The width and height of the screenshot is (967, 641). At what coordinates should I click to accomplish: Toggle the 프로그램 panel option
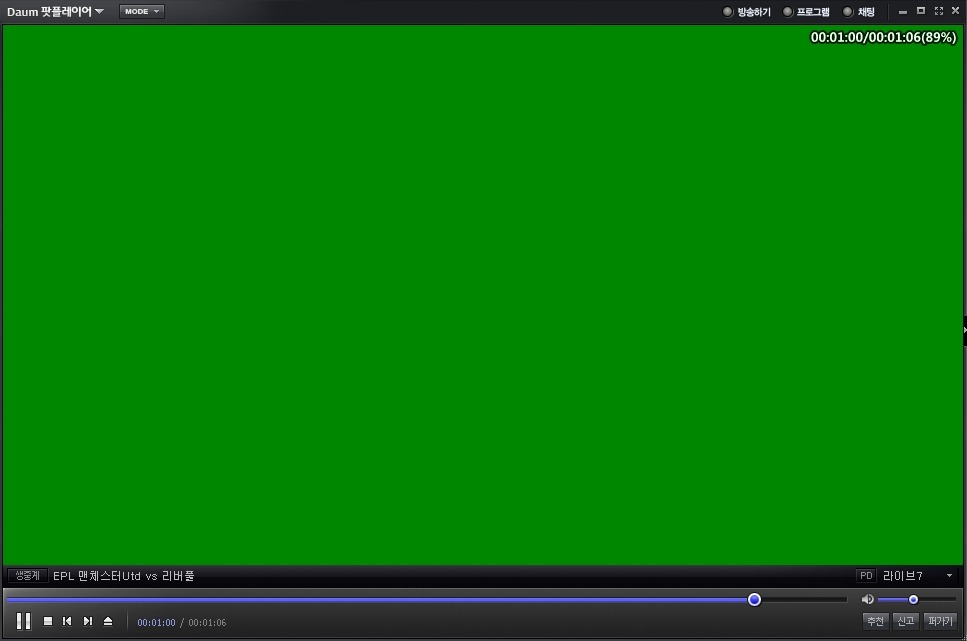pyautogui.click(x=806, y=12)
